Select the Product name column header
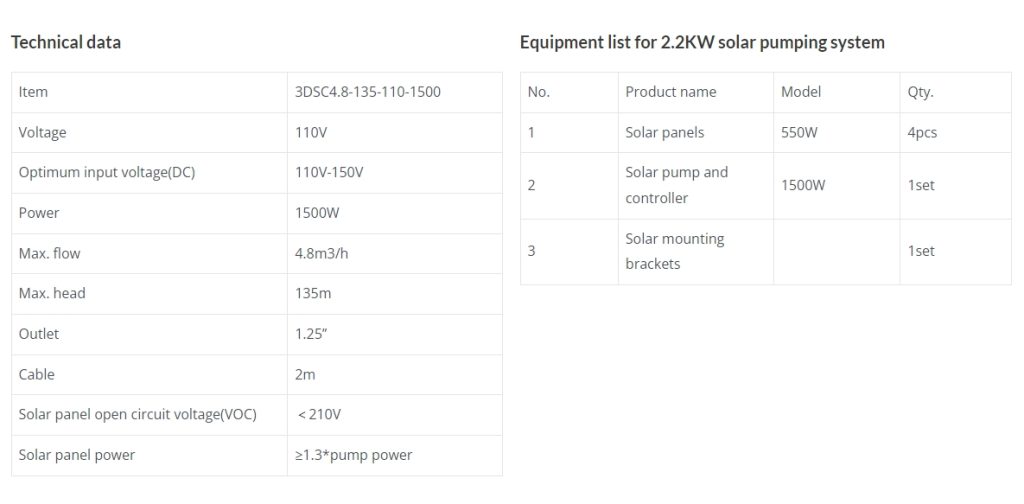Image resolution: width=1024 pixels, height=504 pixels. [x=671, y=92]
